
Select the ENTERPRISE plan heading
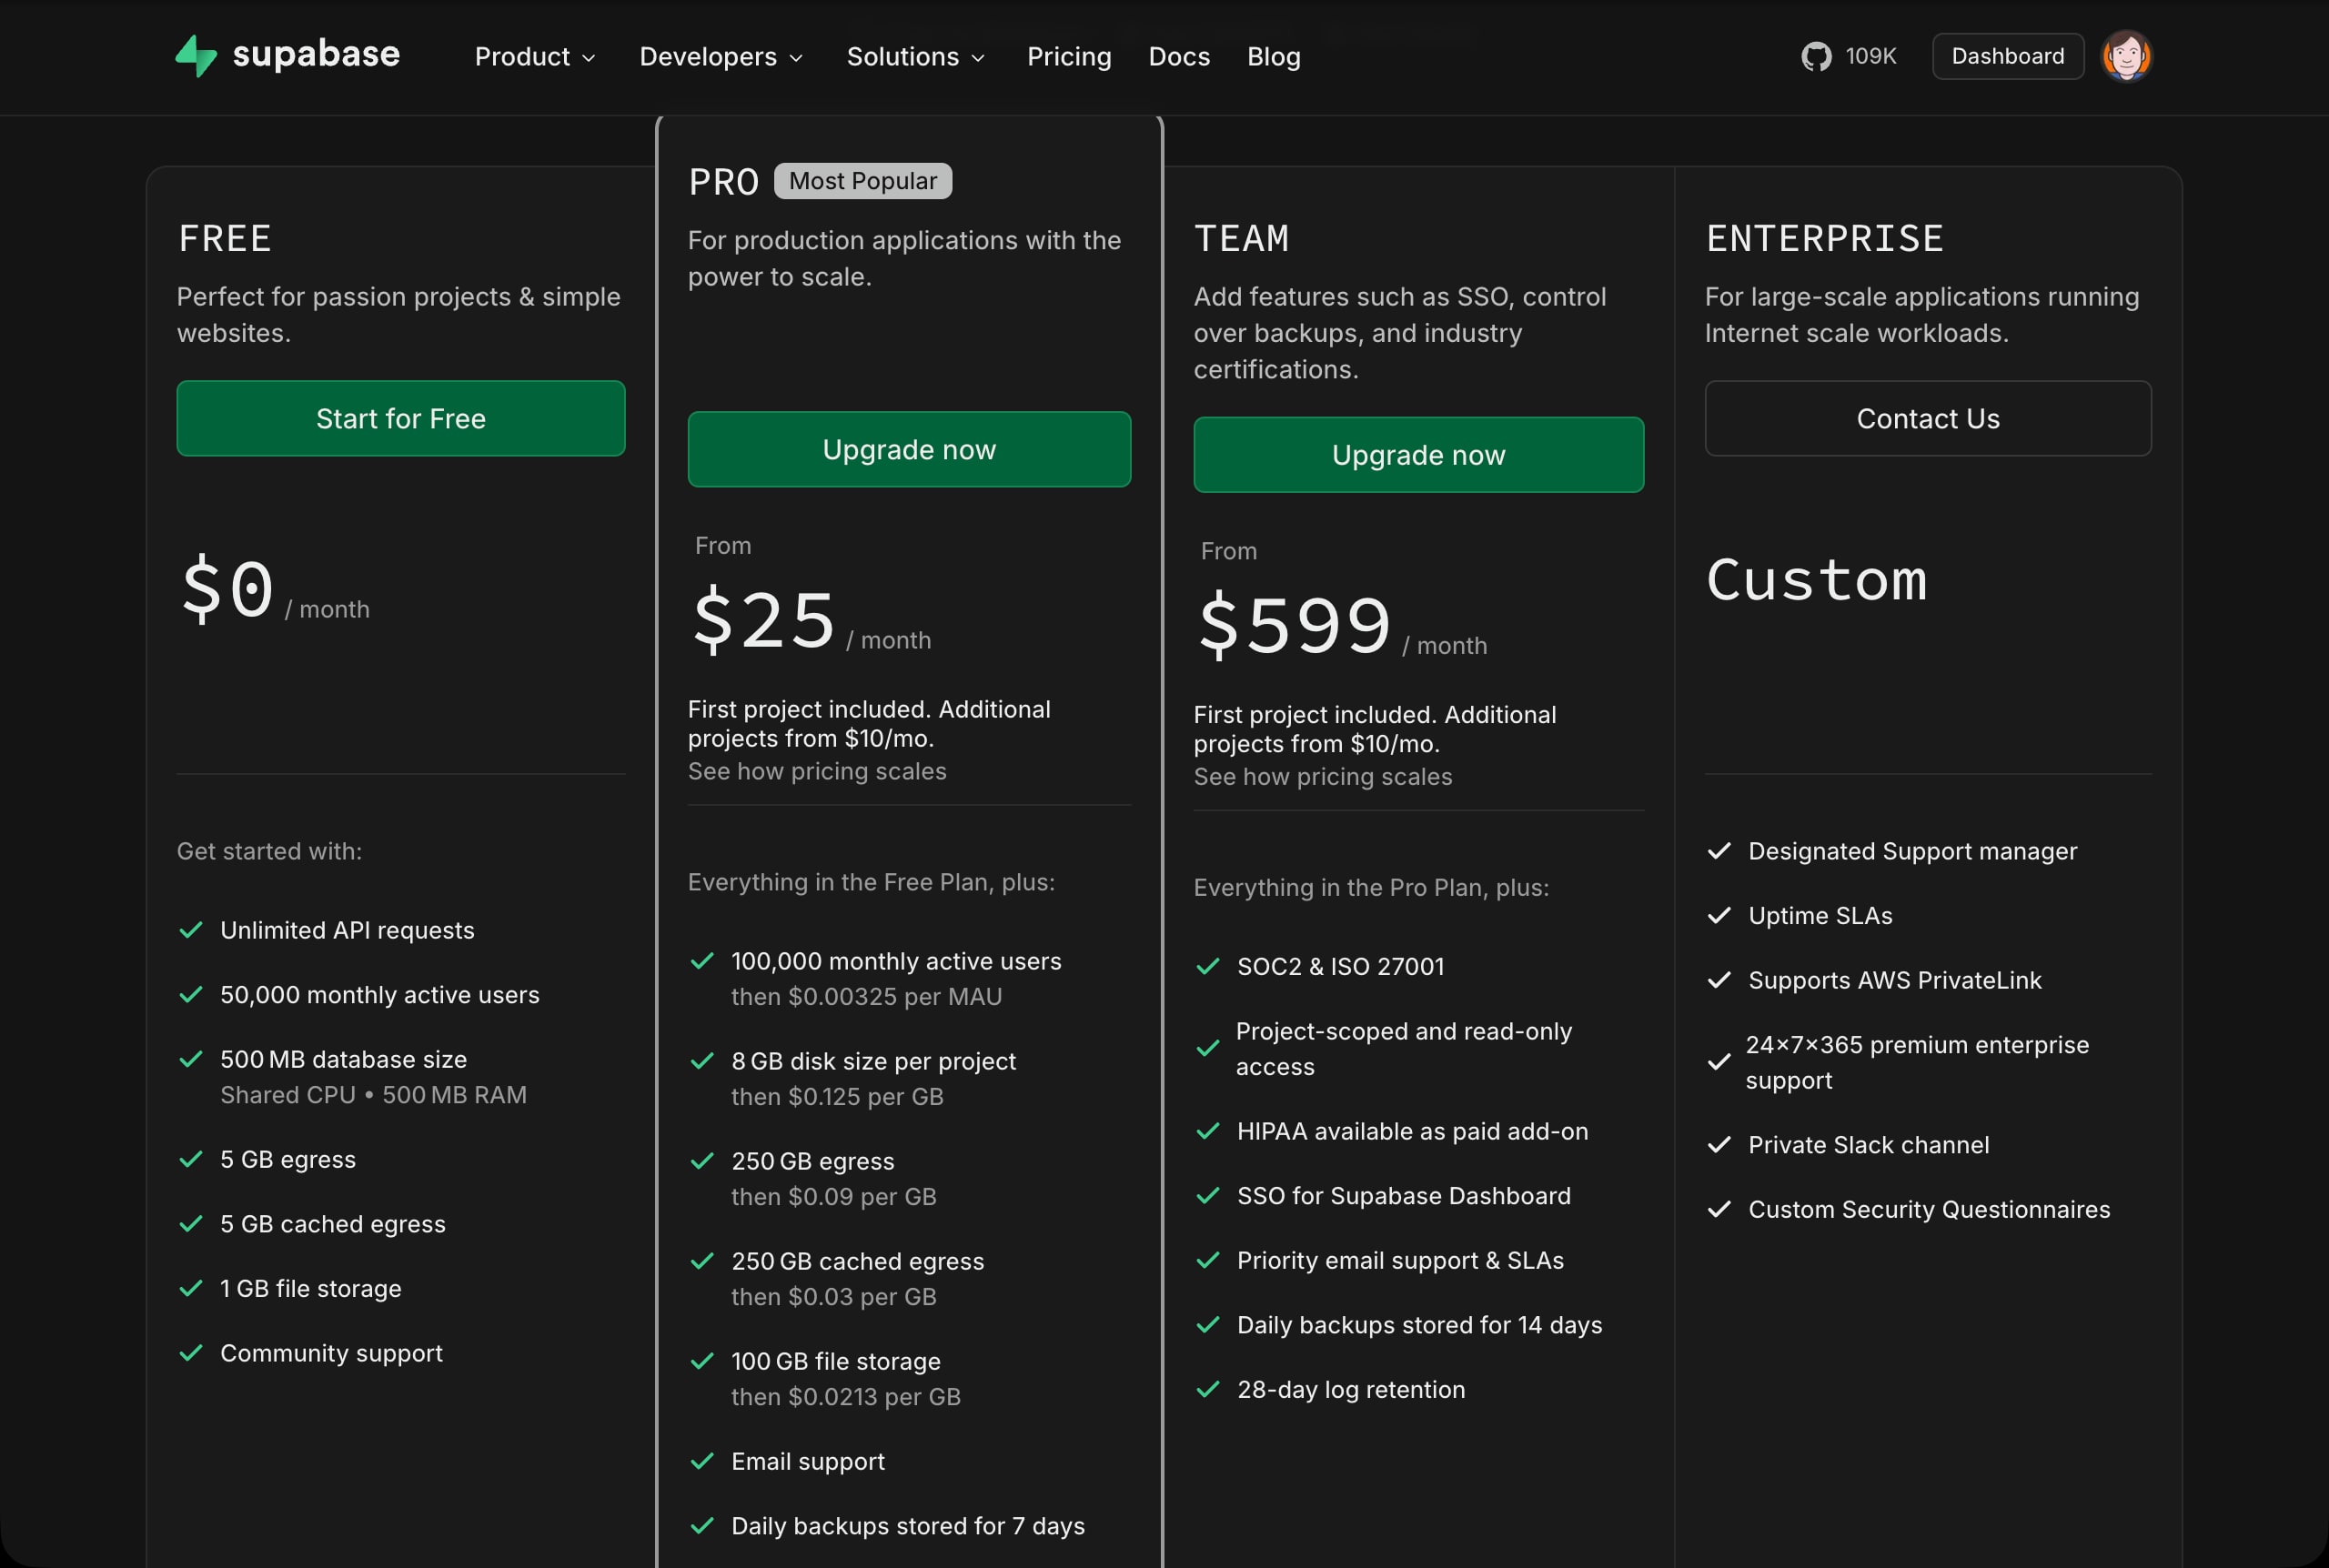[x=1825, y=239]
